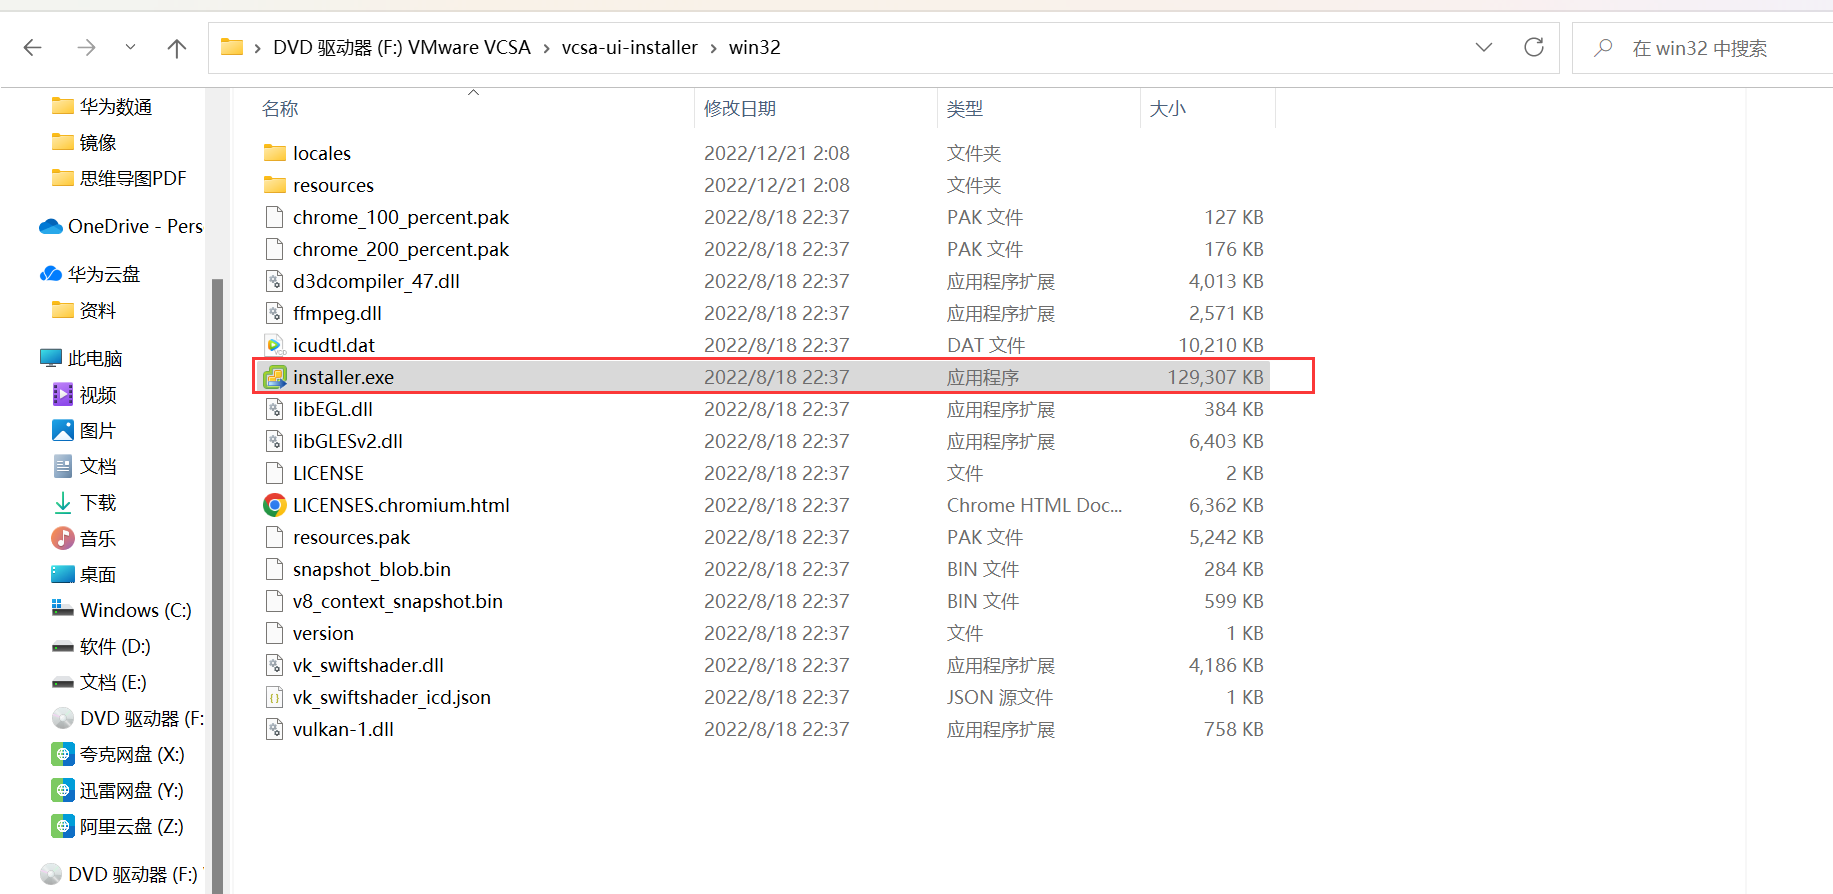Open 下载 folder in sidebar

[x=98, y=502]
